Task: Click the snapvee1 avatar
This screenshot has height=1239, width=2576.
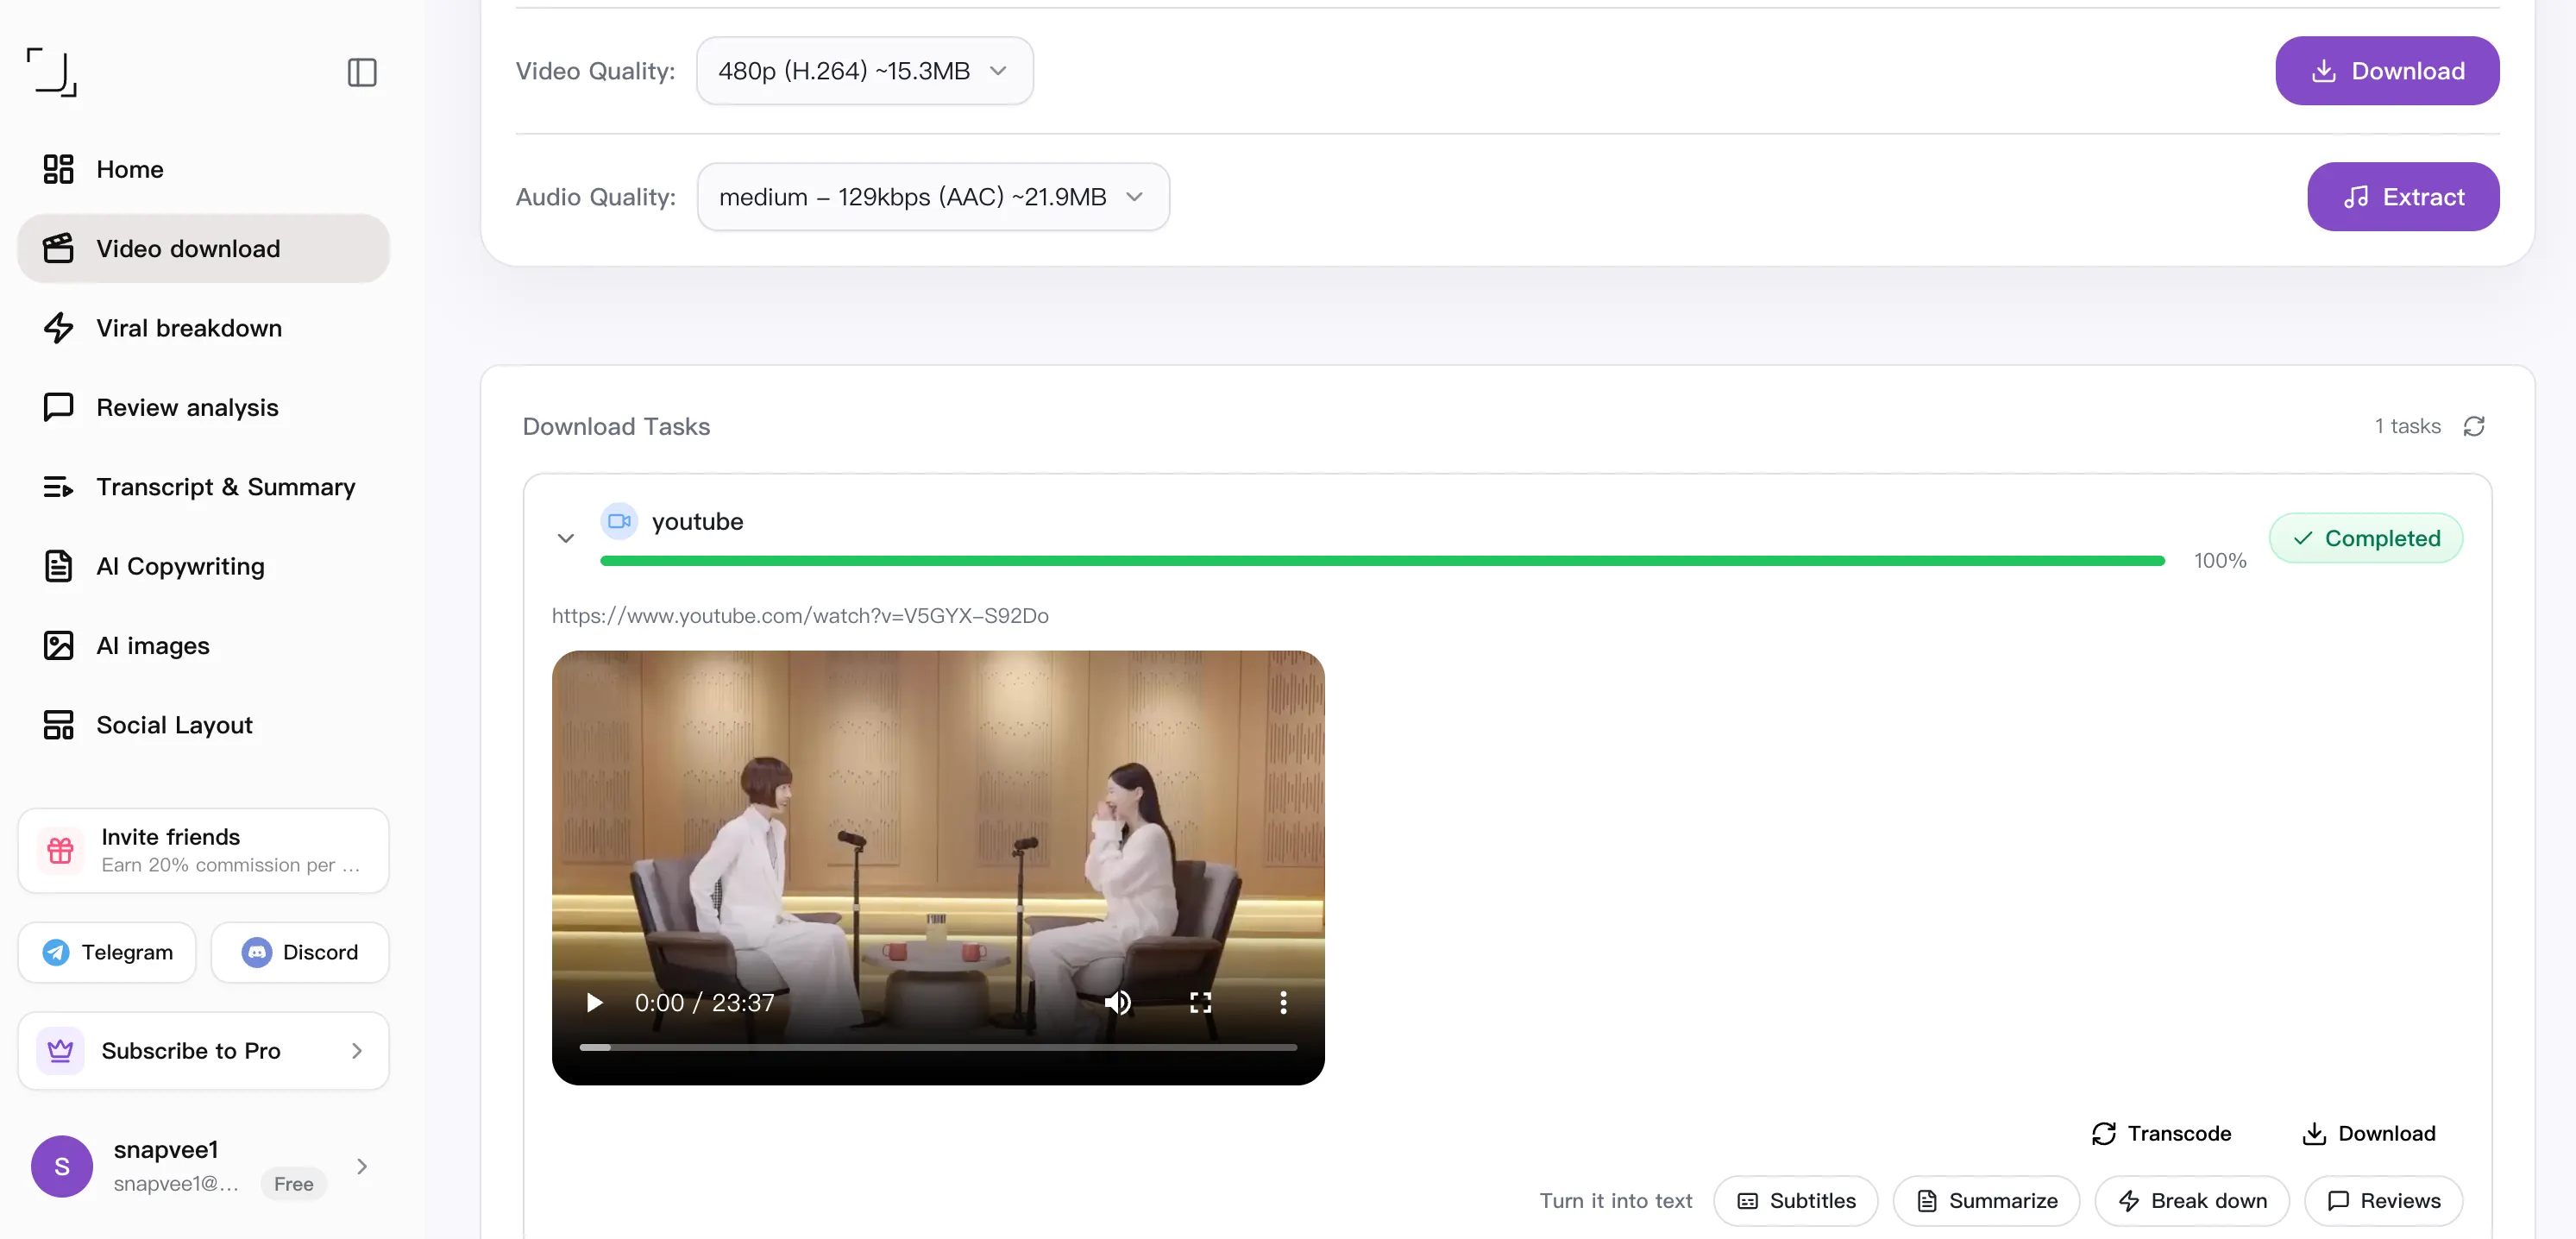Action: tap(62, 1166)
